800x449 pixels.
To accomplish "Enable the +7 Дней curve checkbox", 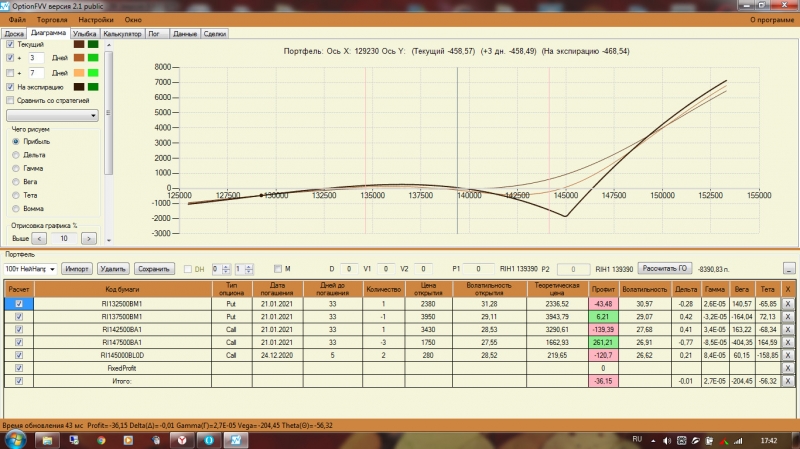I will pyautogui.click(x=10, y=73).
